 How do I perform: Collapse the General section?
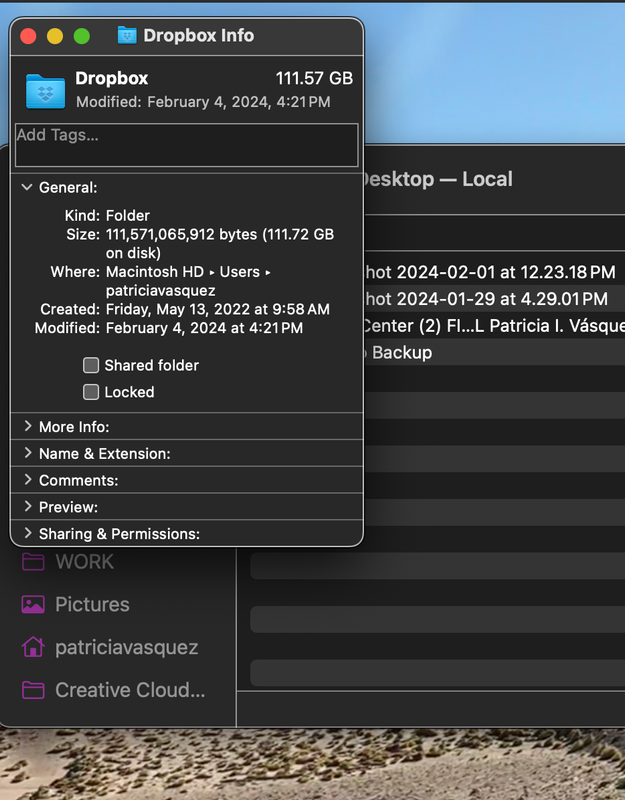coord(26,187)
